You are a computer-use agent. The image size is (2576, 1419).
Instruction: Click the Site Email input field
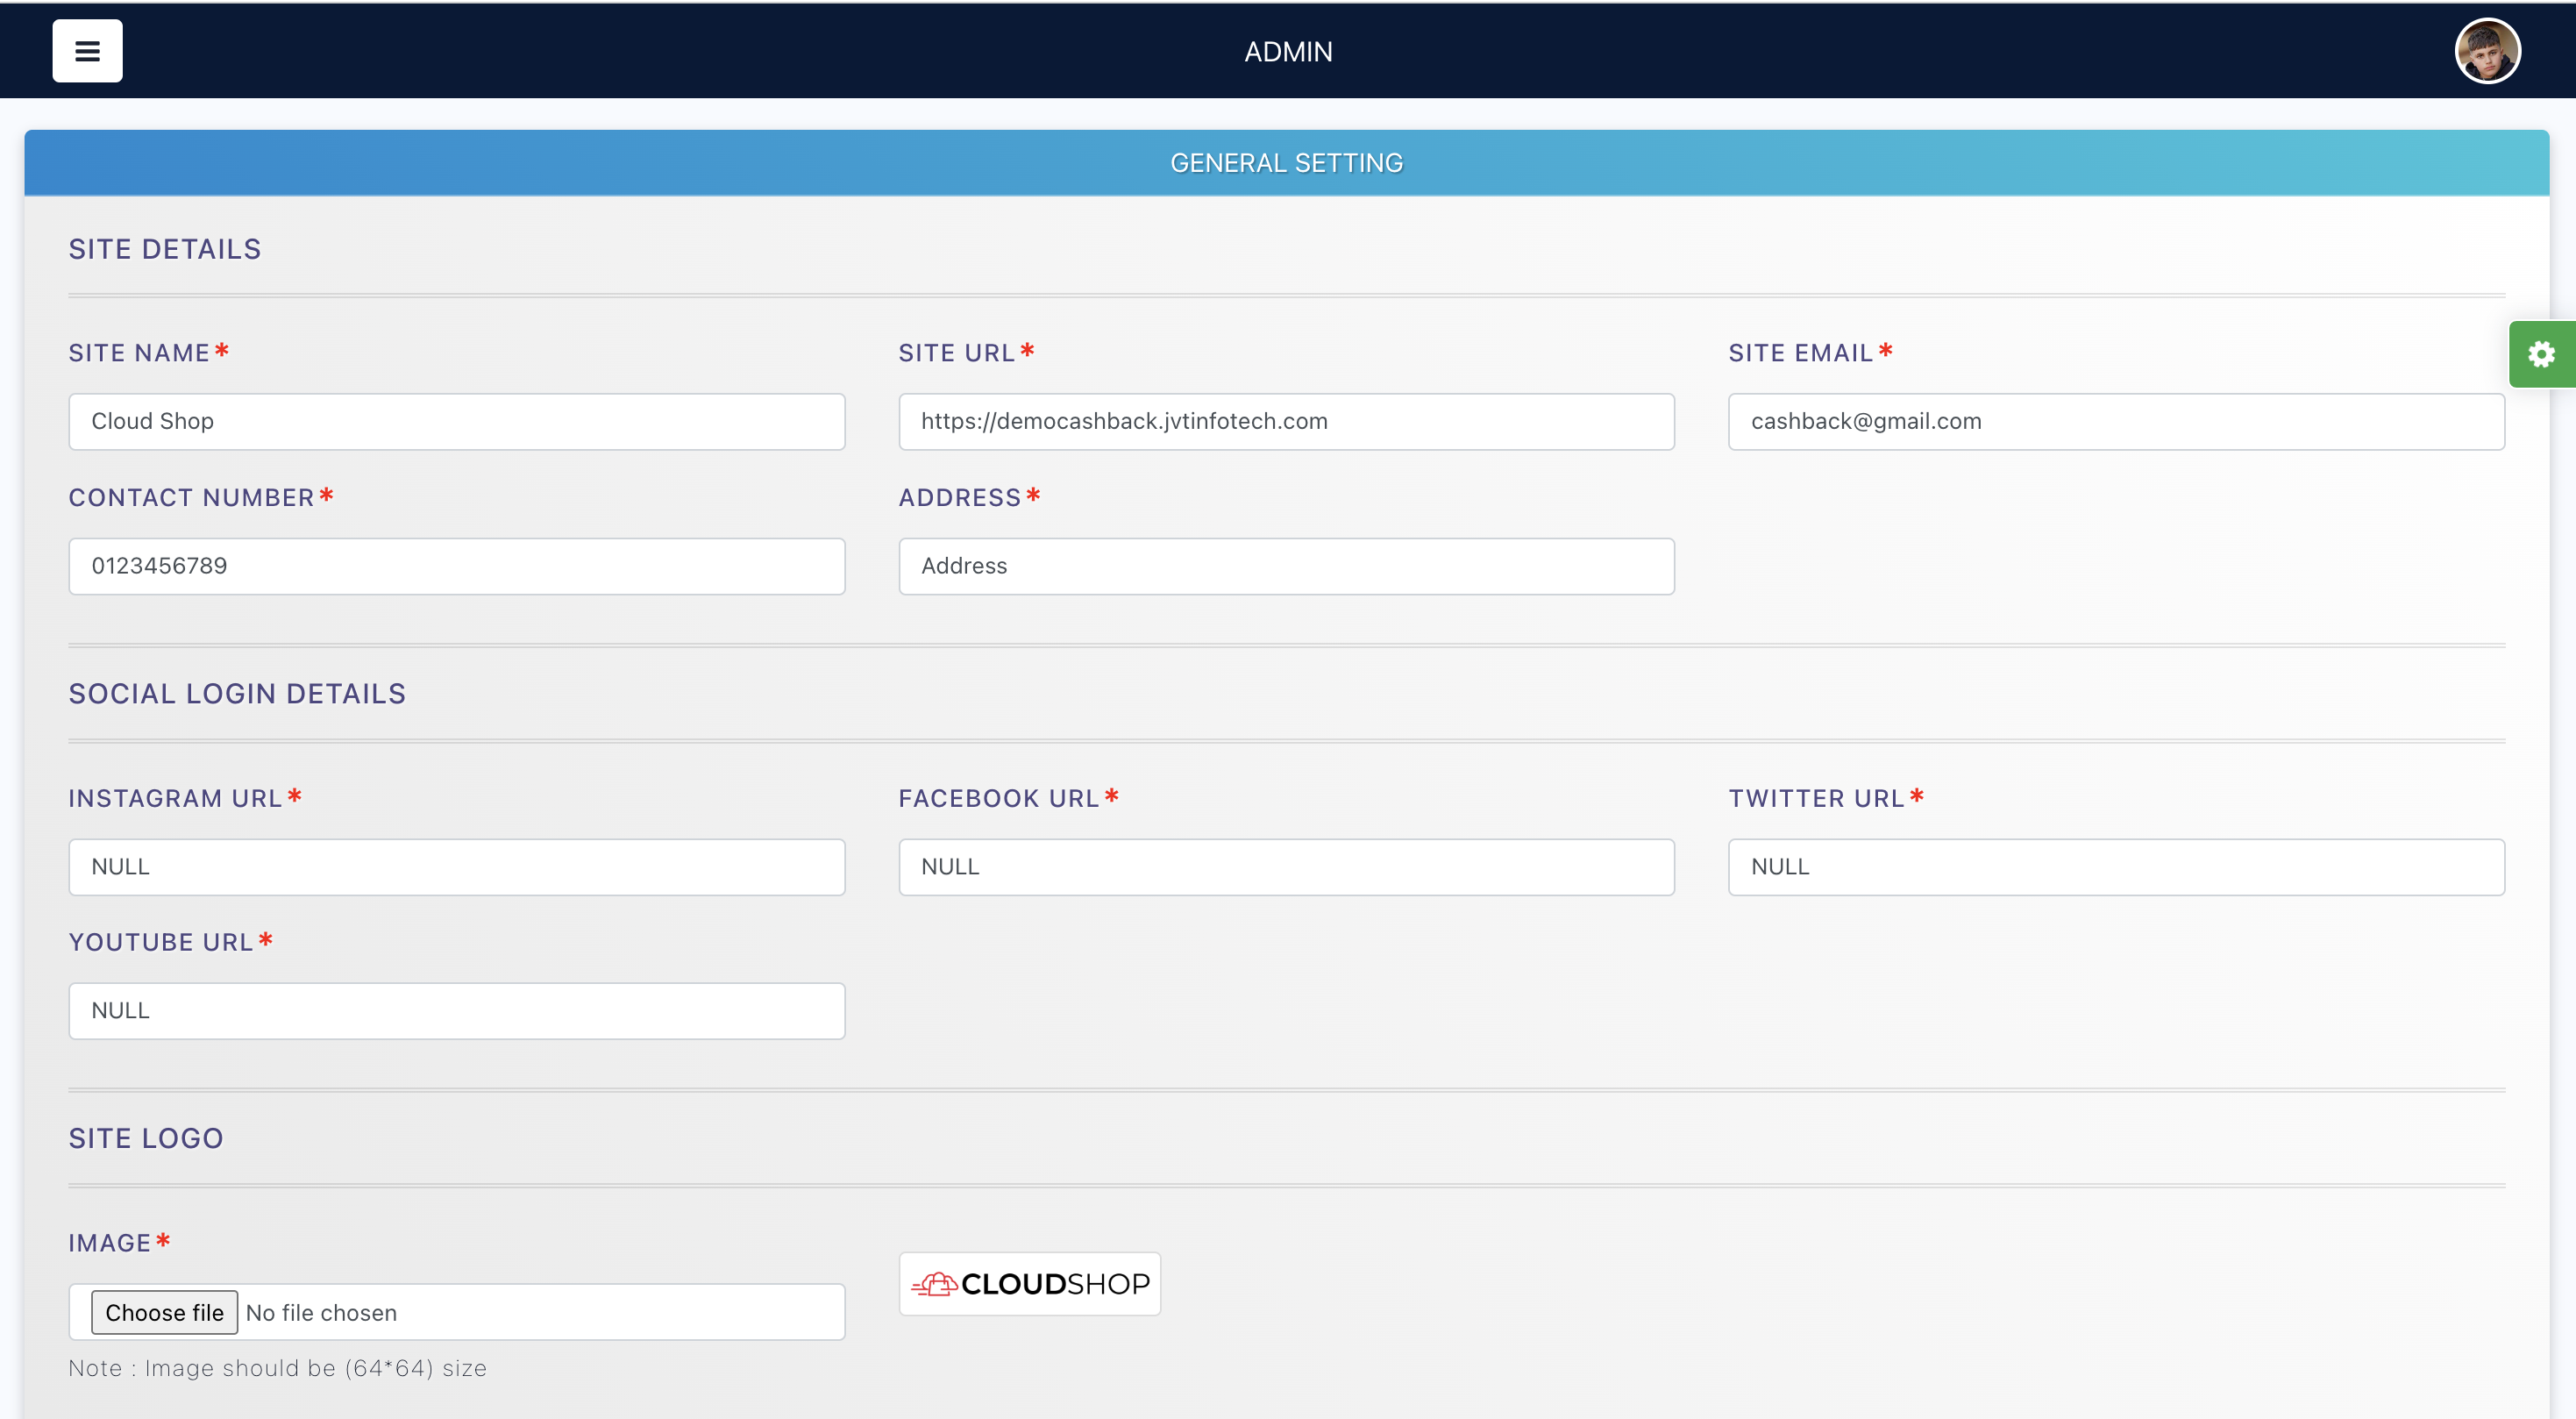pyautogui.click(x=2116, y=421)
